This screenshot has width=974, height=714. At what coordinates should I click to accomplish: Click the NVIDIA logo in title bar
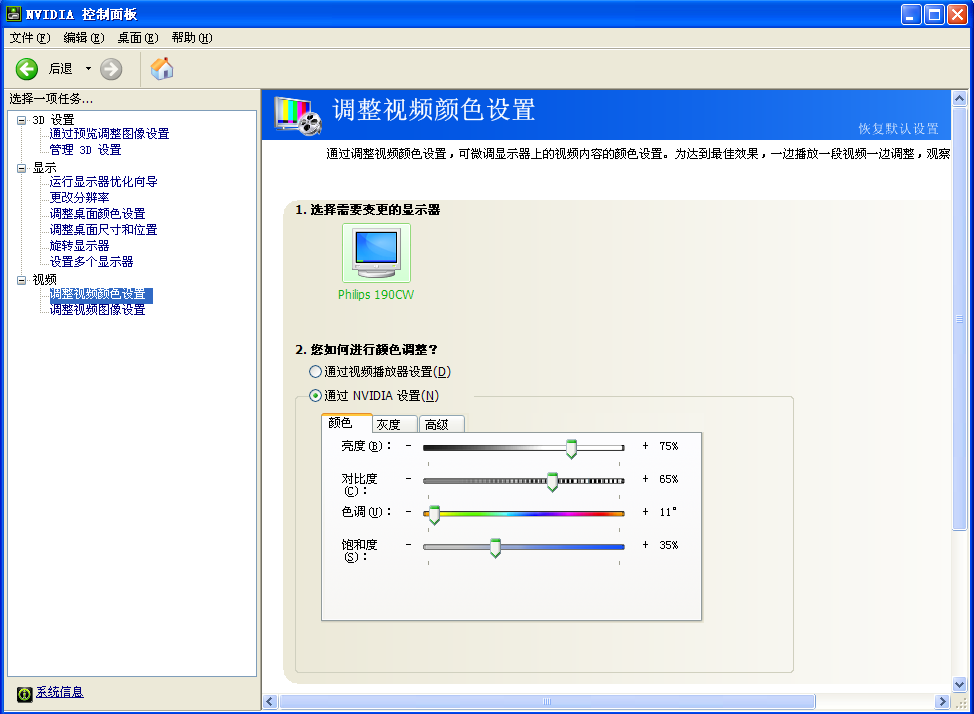click(14, 13)
